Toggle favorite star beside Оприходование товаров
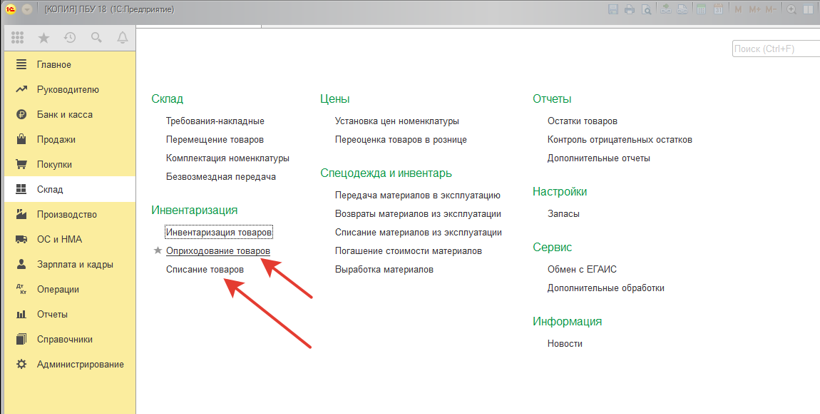The height and width of the screenshot is (414, 820). 157,251
